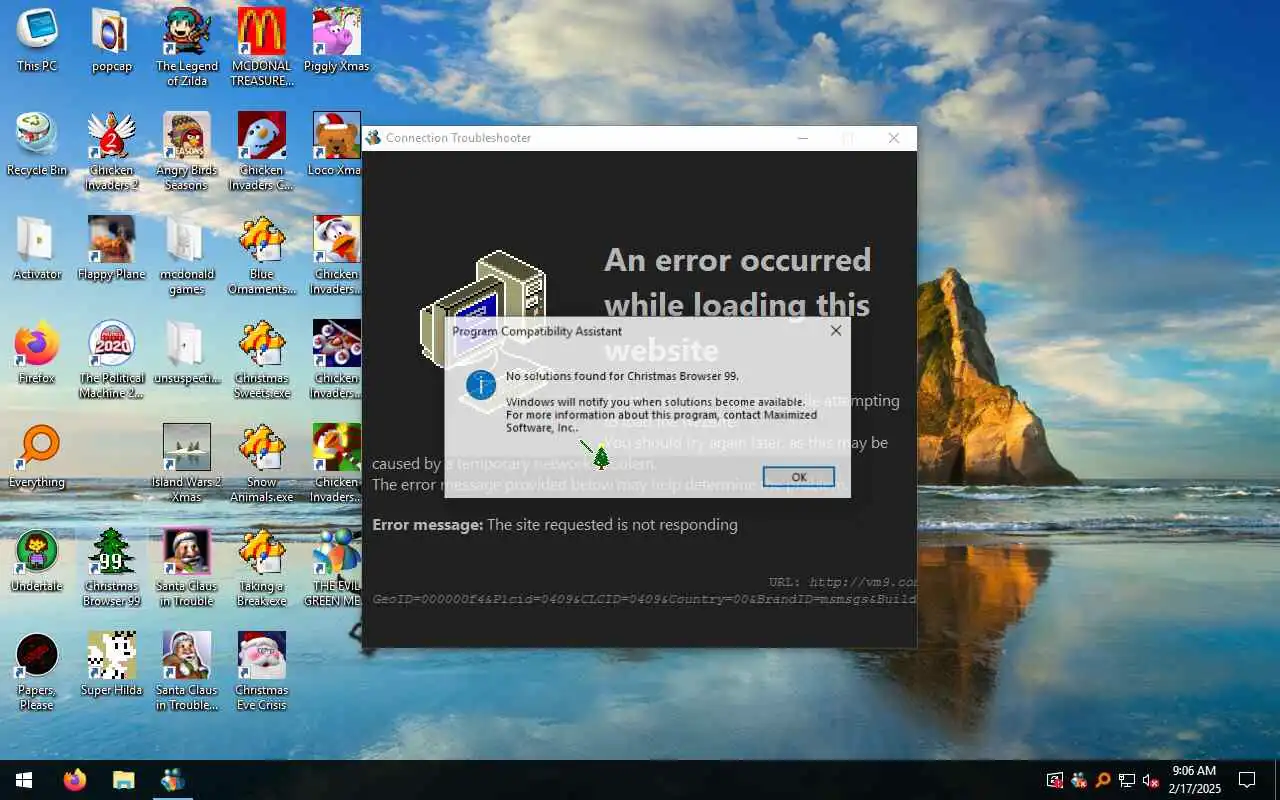
Task: Launch Island Wars 2 Xmas
Action: click(x=186, y=463)
